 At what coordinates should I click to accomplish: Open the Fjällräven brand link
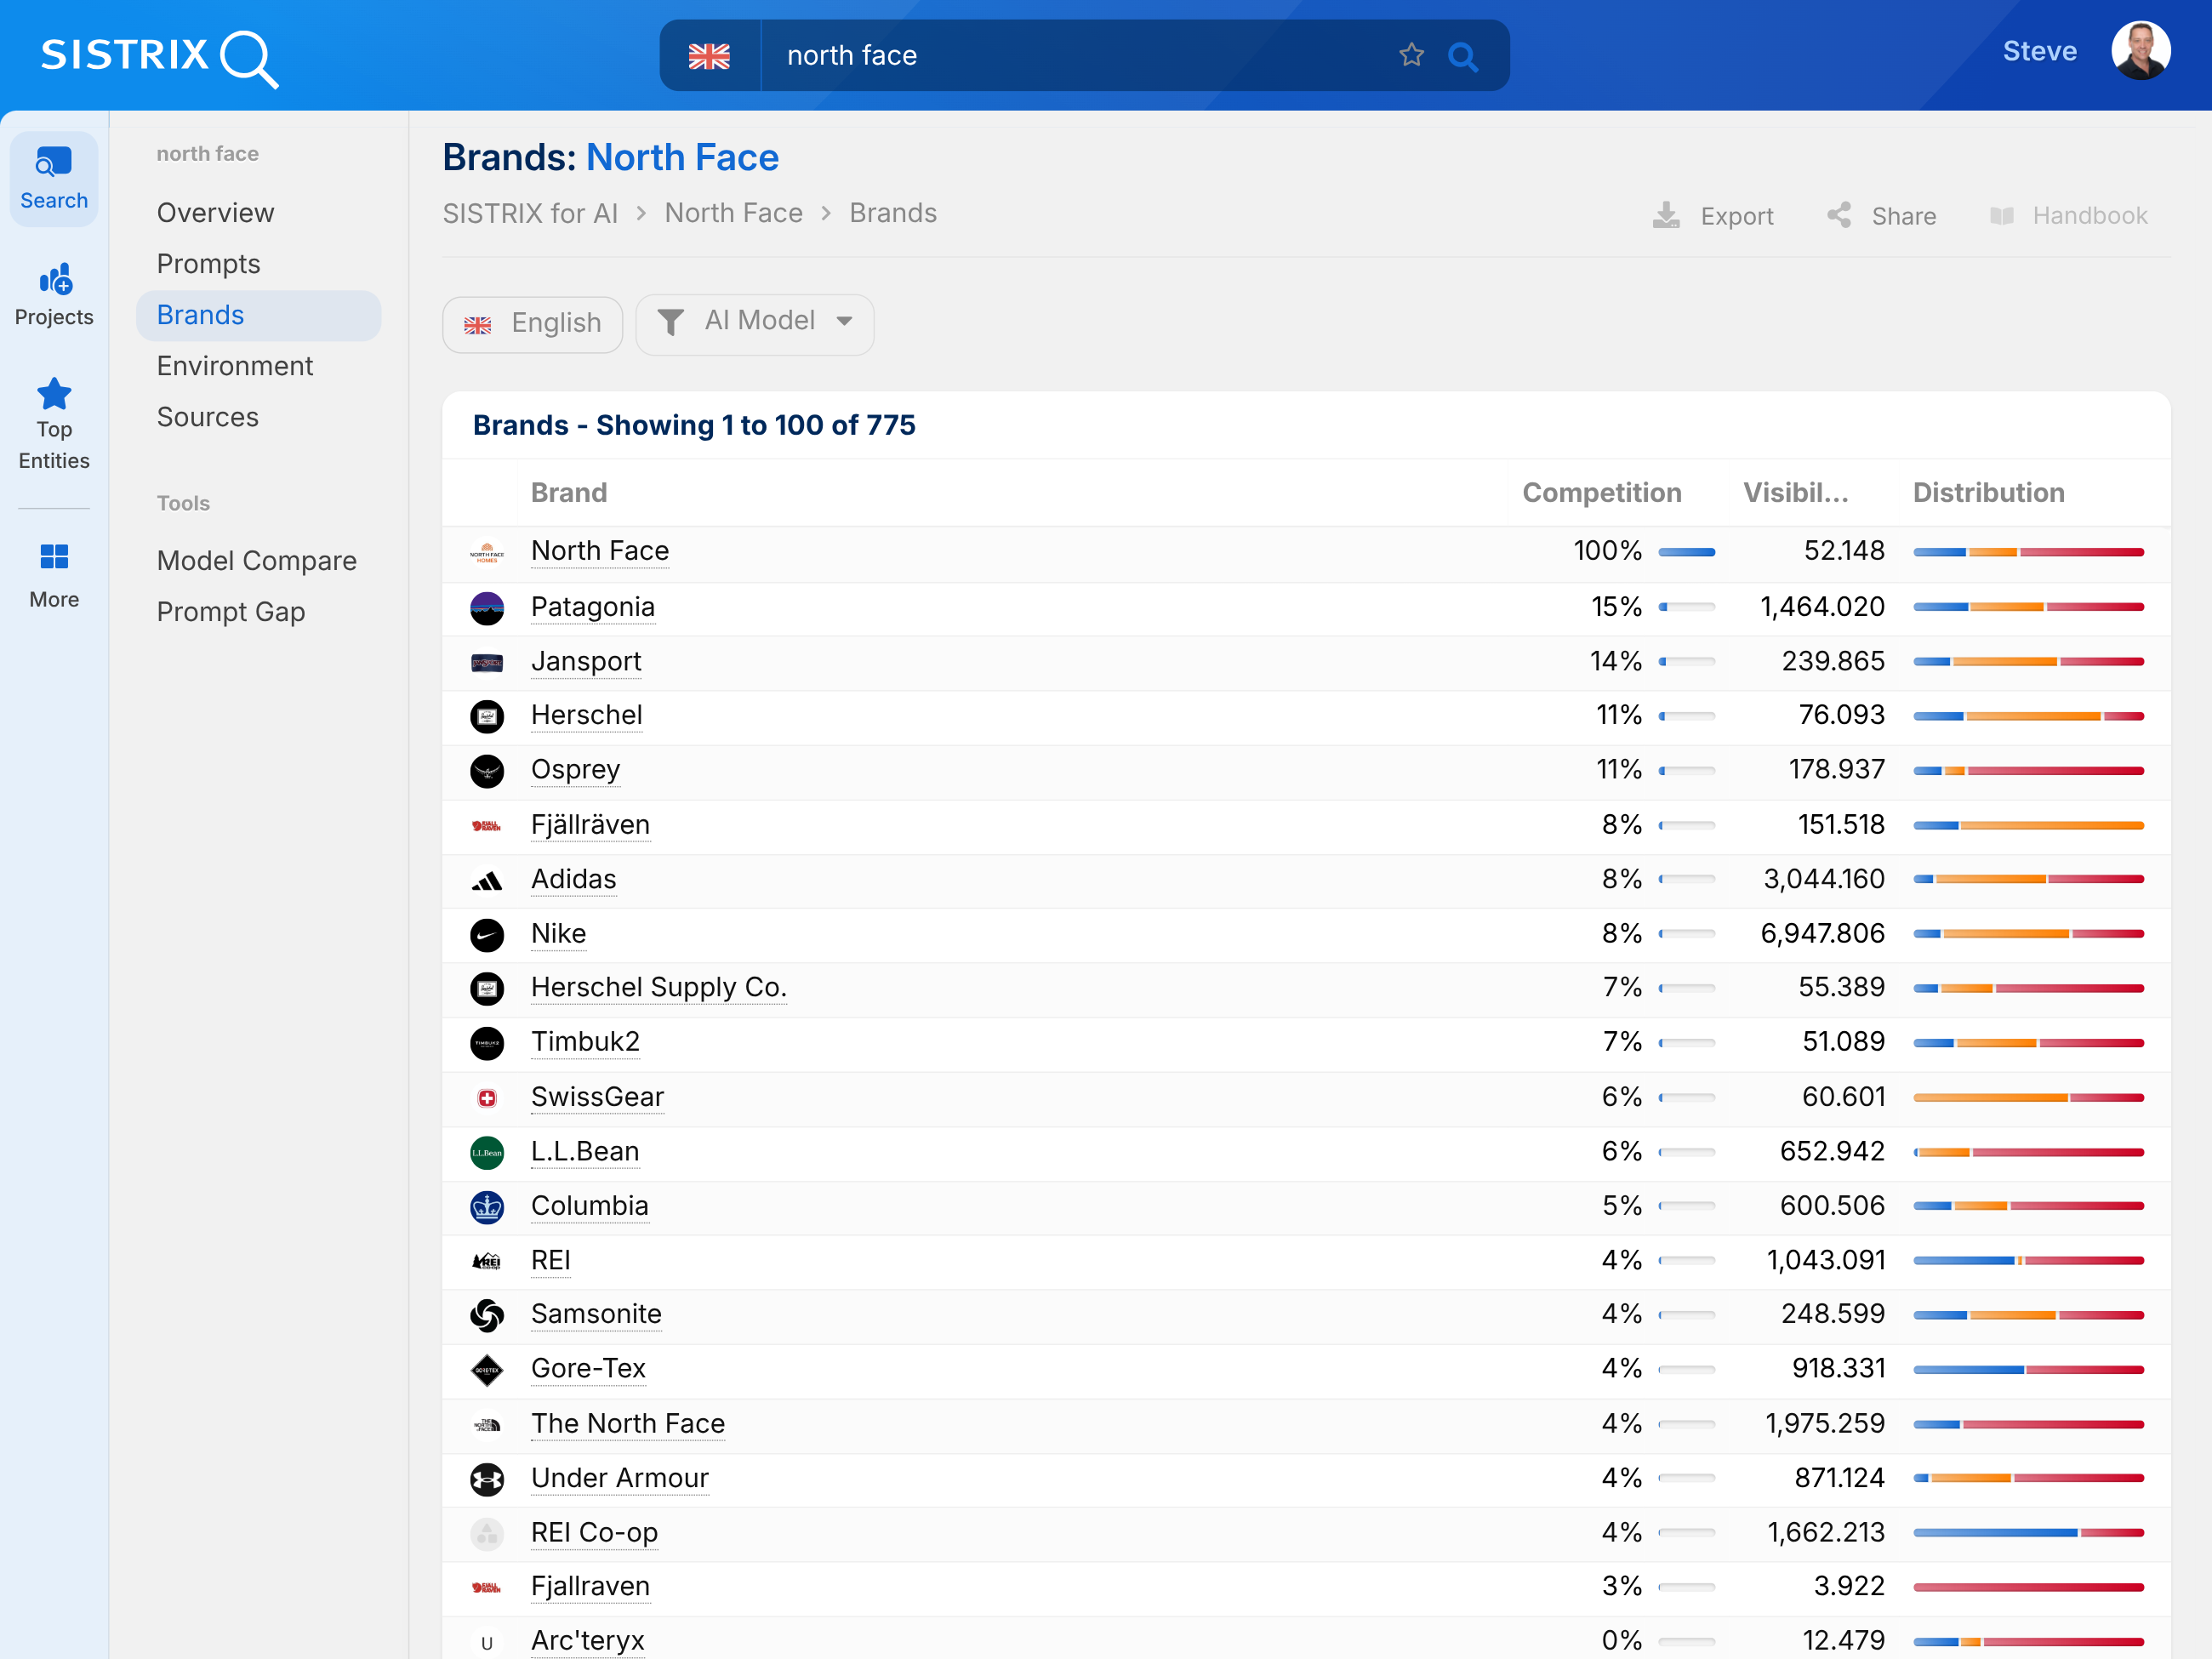click(x=590, y=825)
